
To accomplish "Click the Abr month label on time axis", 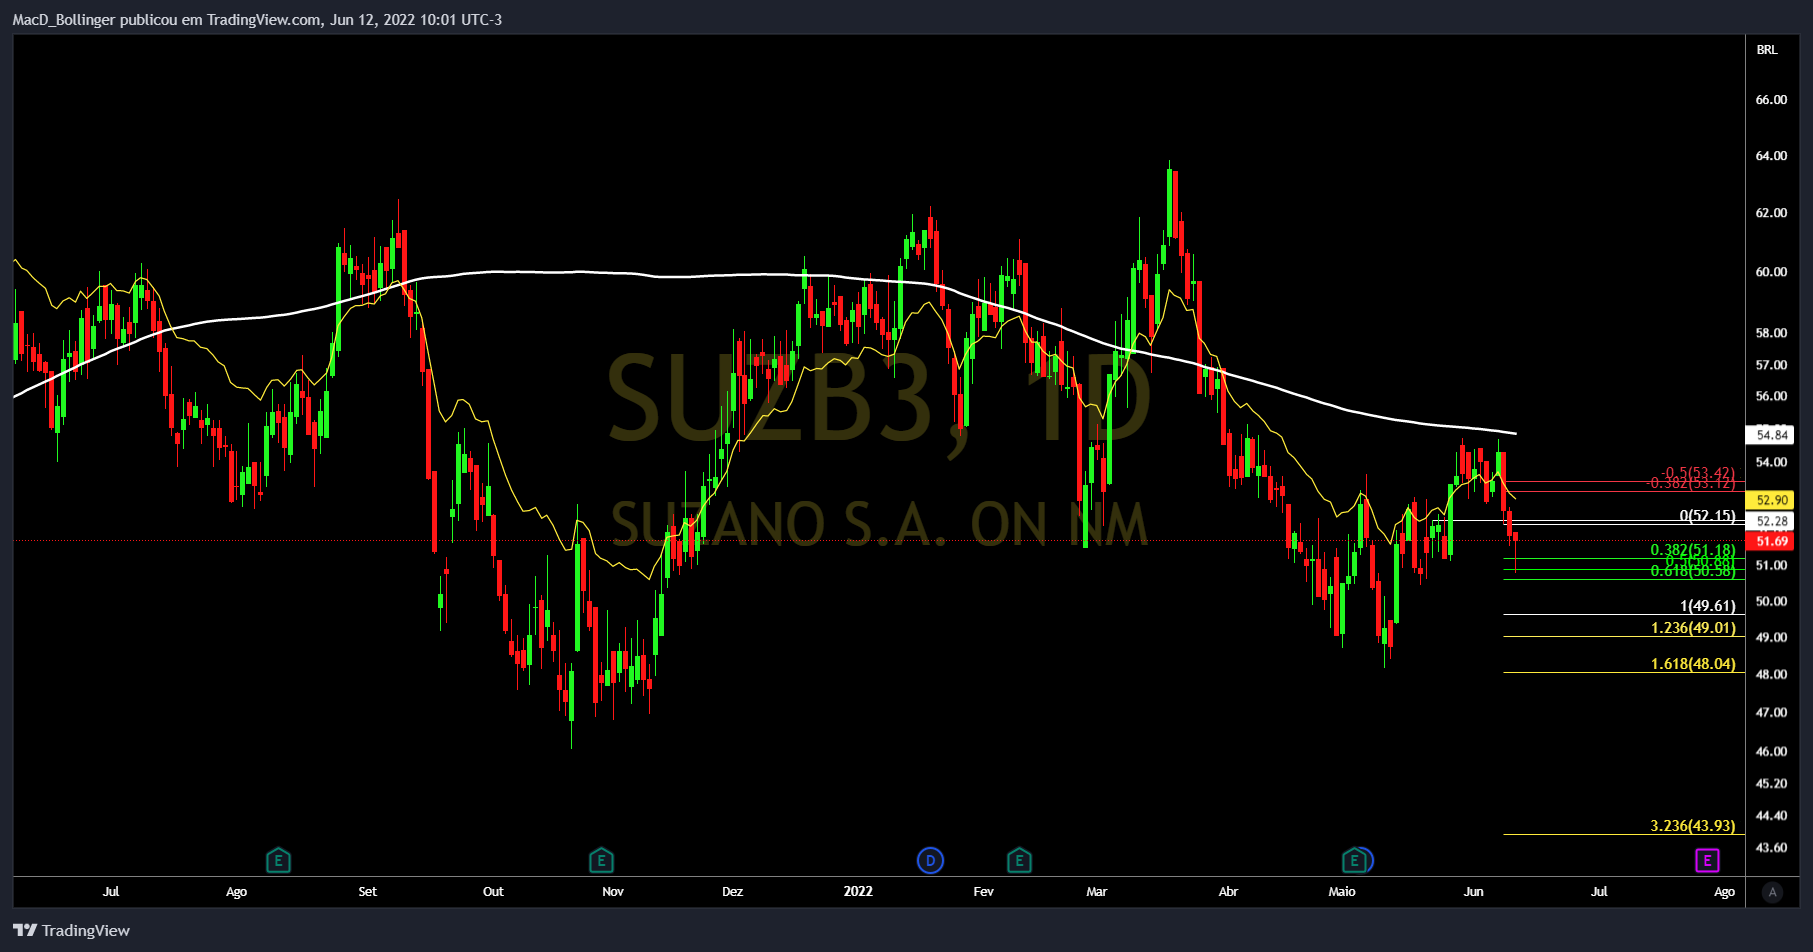I will 1228,891.
